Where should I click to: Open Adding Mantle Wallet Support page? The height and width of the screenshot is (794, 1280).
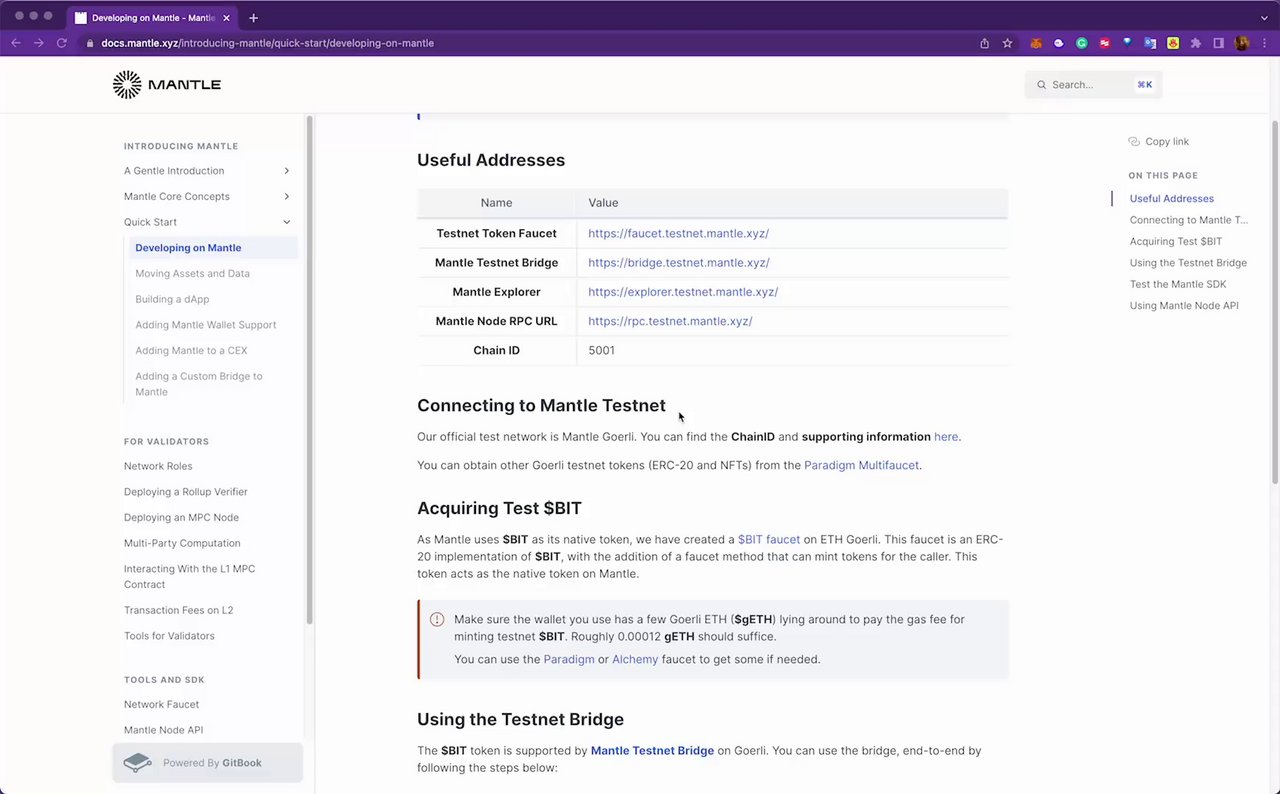click(205, 325)
